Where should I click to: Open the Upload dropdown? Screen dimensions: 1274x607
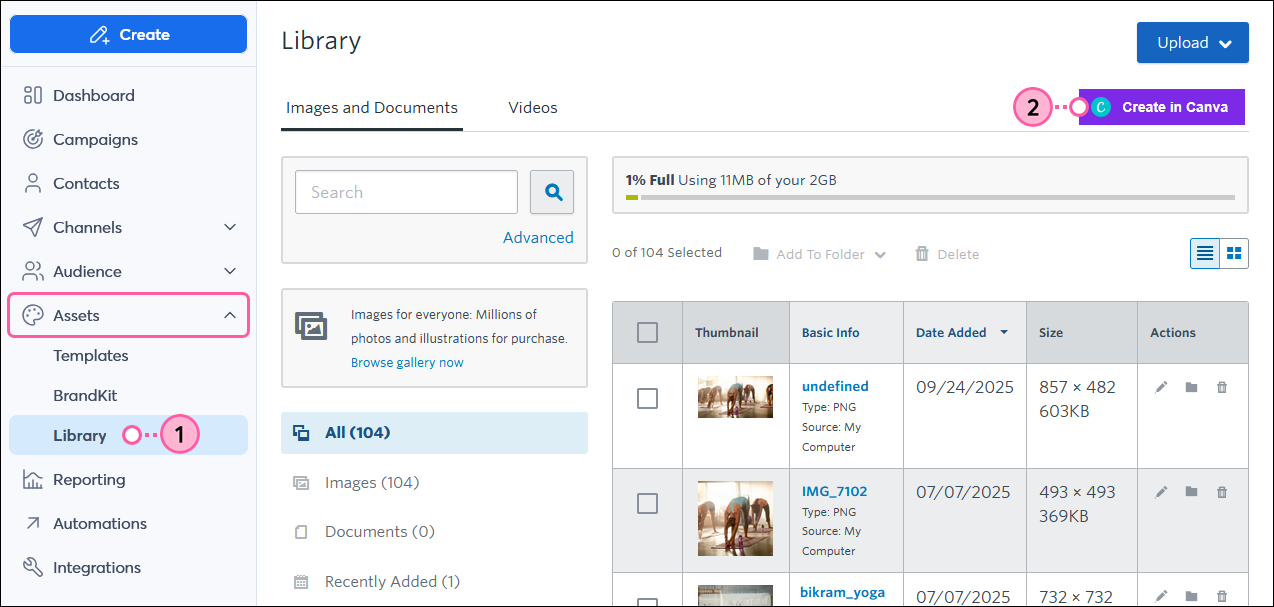[1192, 43]
